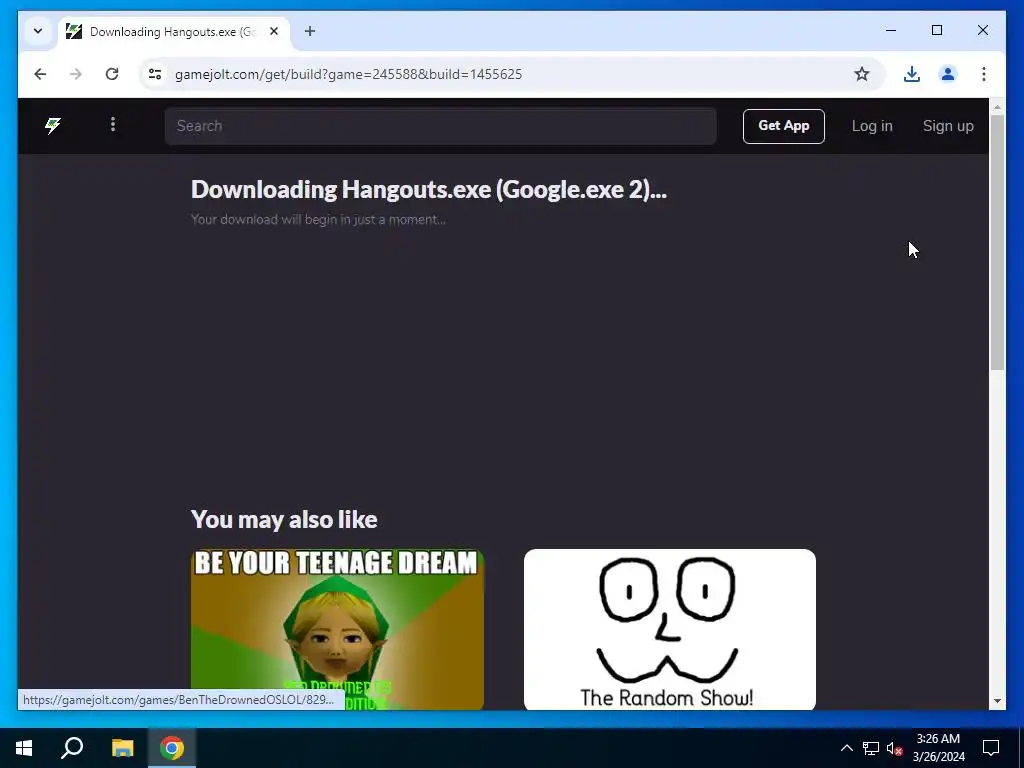Open The Random Show! game thumbnail

669,629
